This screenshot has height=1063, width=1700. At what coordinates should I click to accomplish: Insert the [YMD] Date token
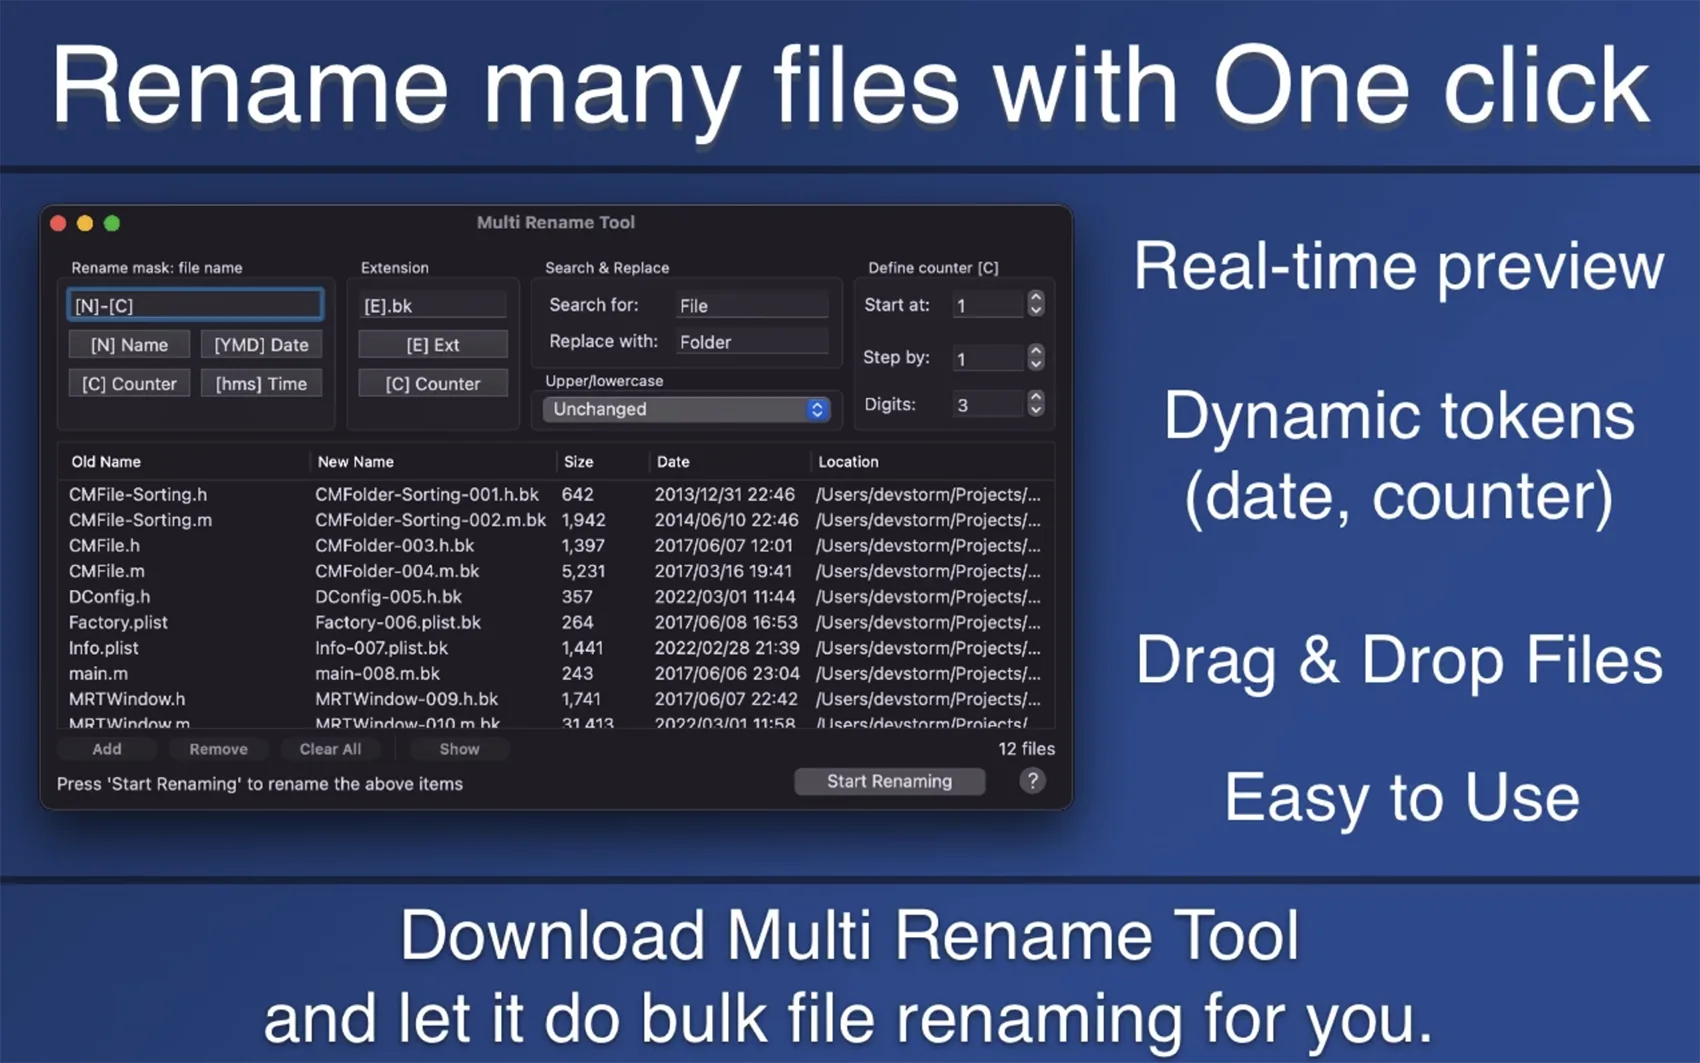261,345
